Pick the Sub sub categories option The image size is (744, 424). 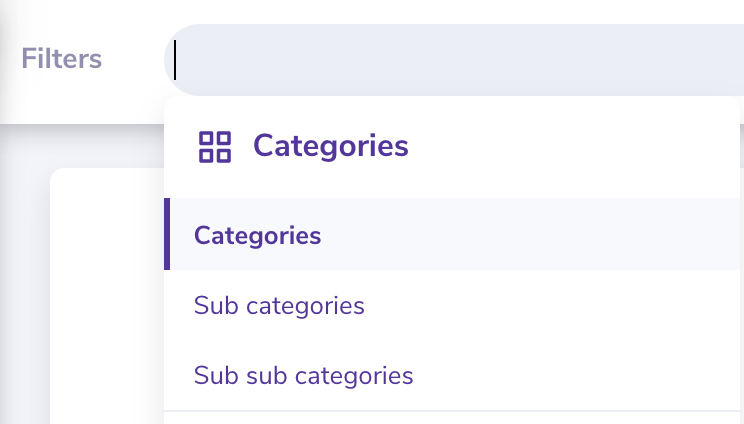coord(452,375)
